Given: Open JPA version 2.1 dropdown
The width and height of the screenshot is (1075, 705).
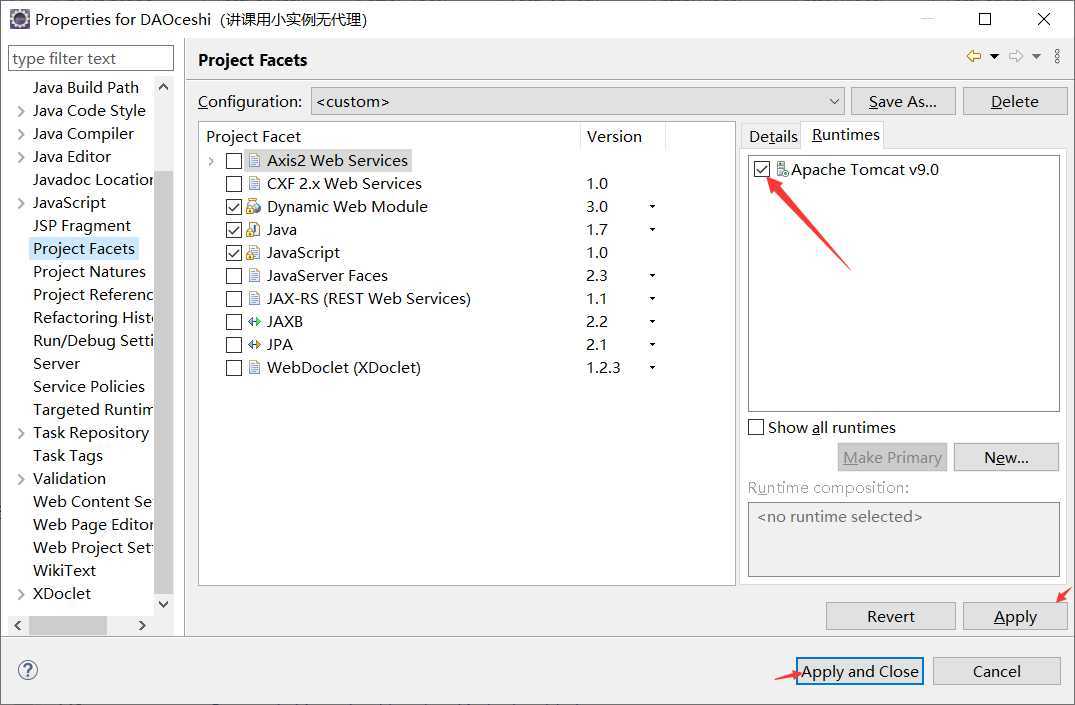Looking at the screenshot, I should (652, 344).
